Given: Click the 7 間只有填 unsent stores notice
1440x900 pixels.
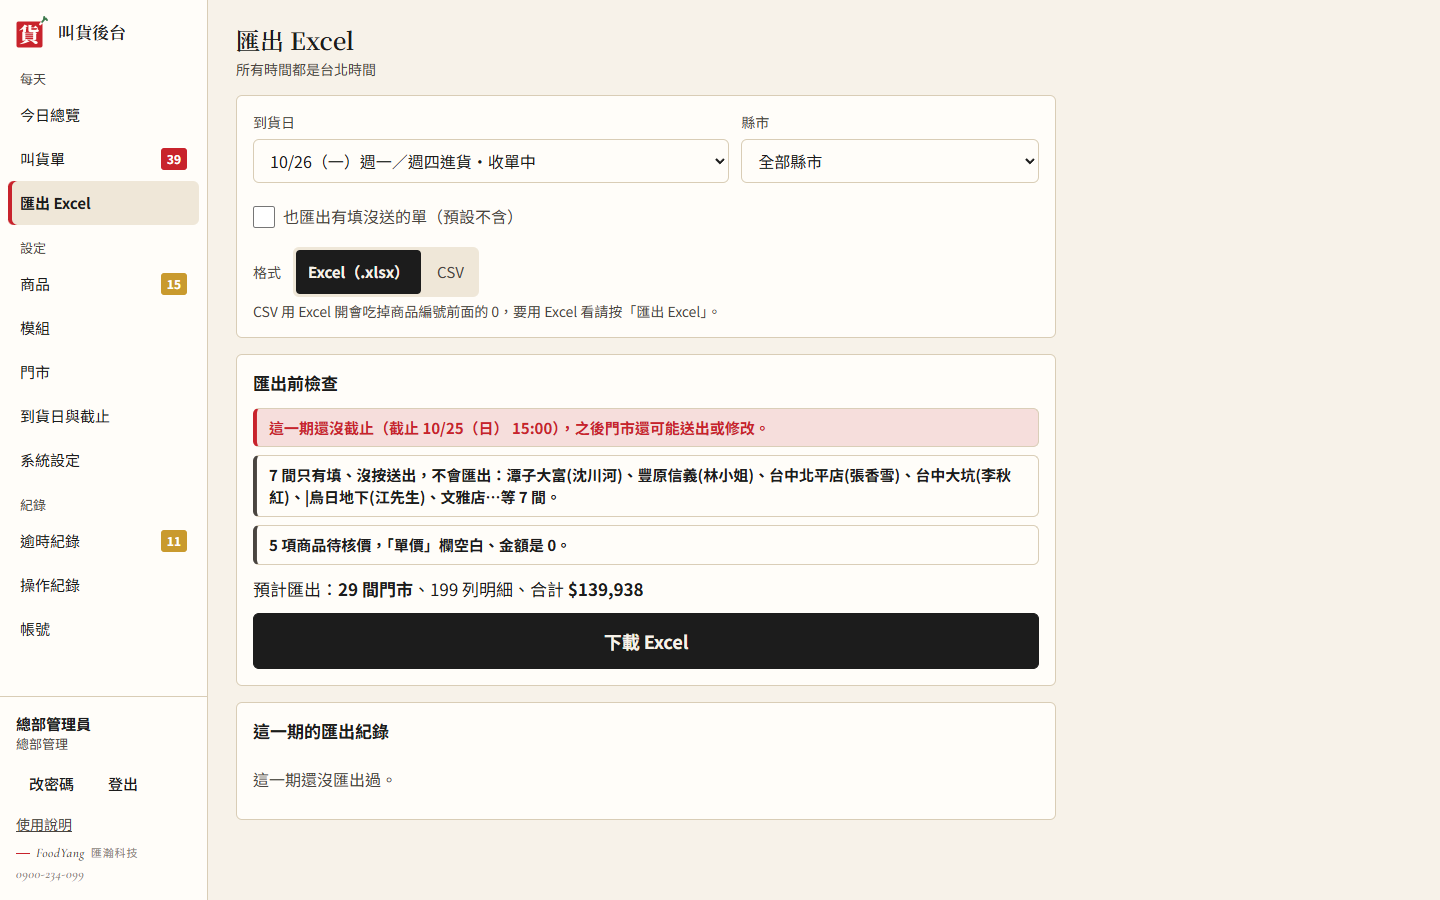Looking at the screenshot, I should click(646, 486).
